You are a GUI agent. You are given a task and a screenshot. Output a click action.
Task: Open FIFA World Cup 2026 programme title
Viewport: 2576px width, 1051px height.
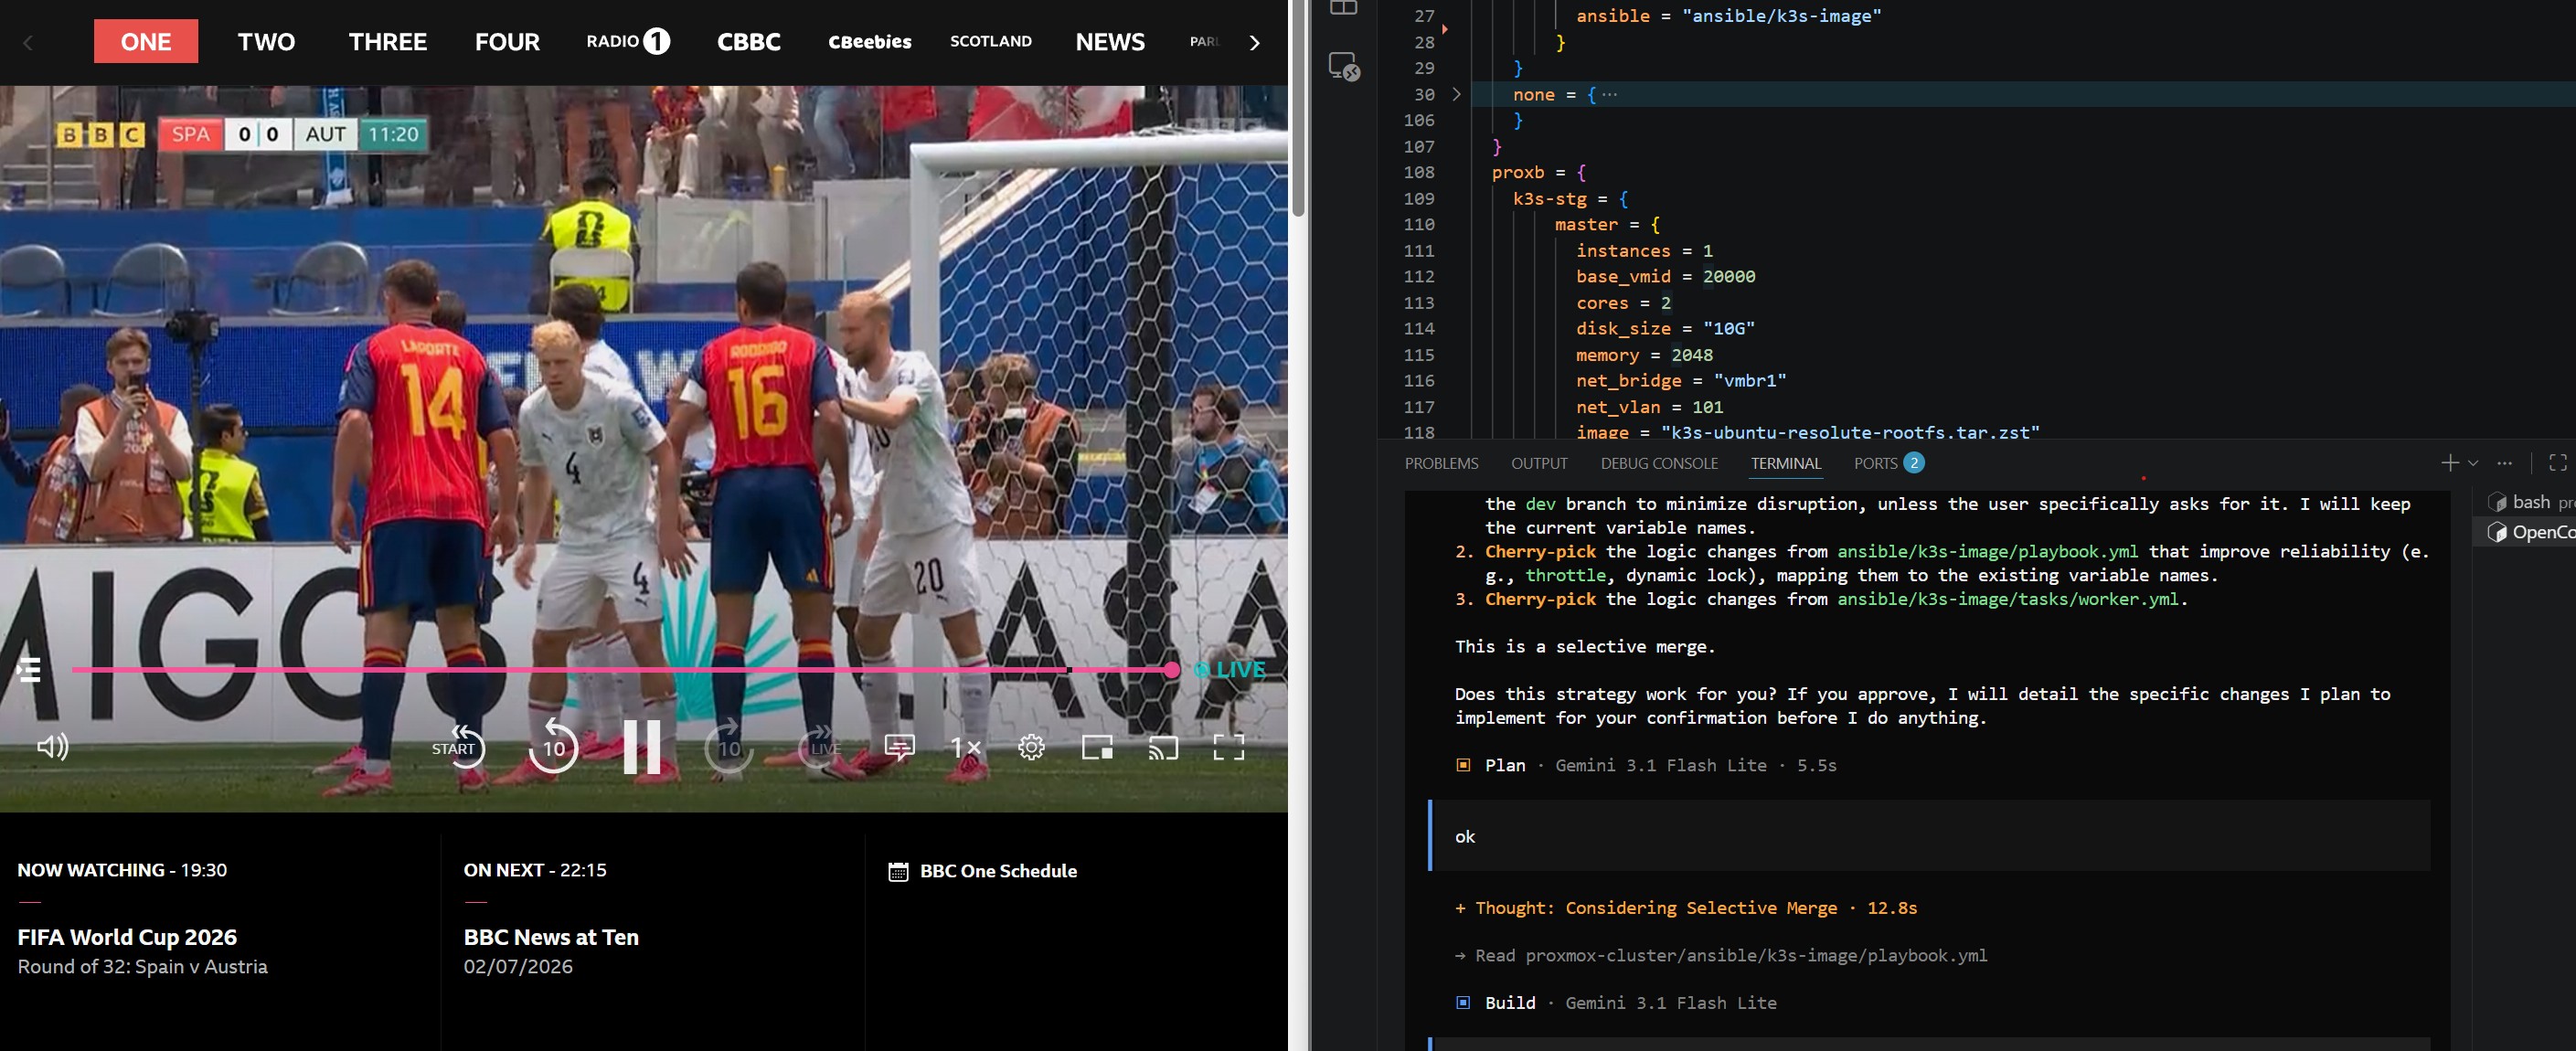click(127, 937)
